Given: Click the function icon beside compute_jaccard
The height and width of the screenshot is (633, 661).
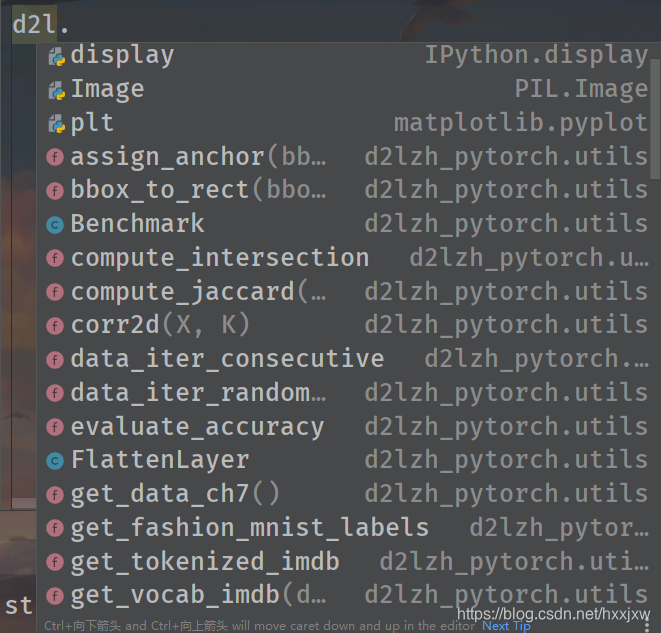Looking at the screenshot, I should (55, 292).
